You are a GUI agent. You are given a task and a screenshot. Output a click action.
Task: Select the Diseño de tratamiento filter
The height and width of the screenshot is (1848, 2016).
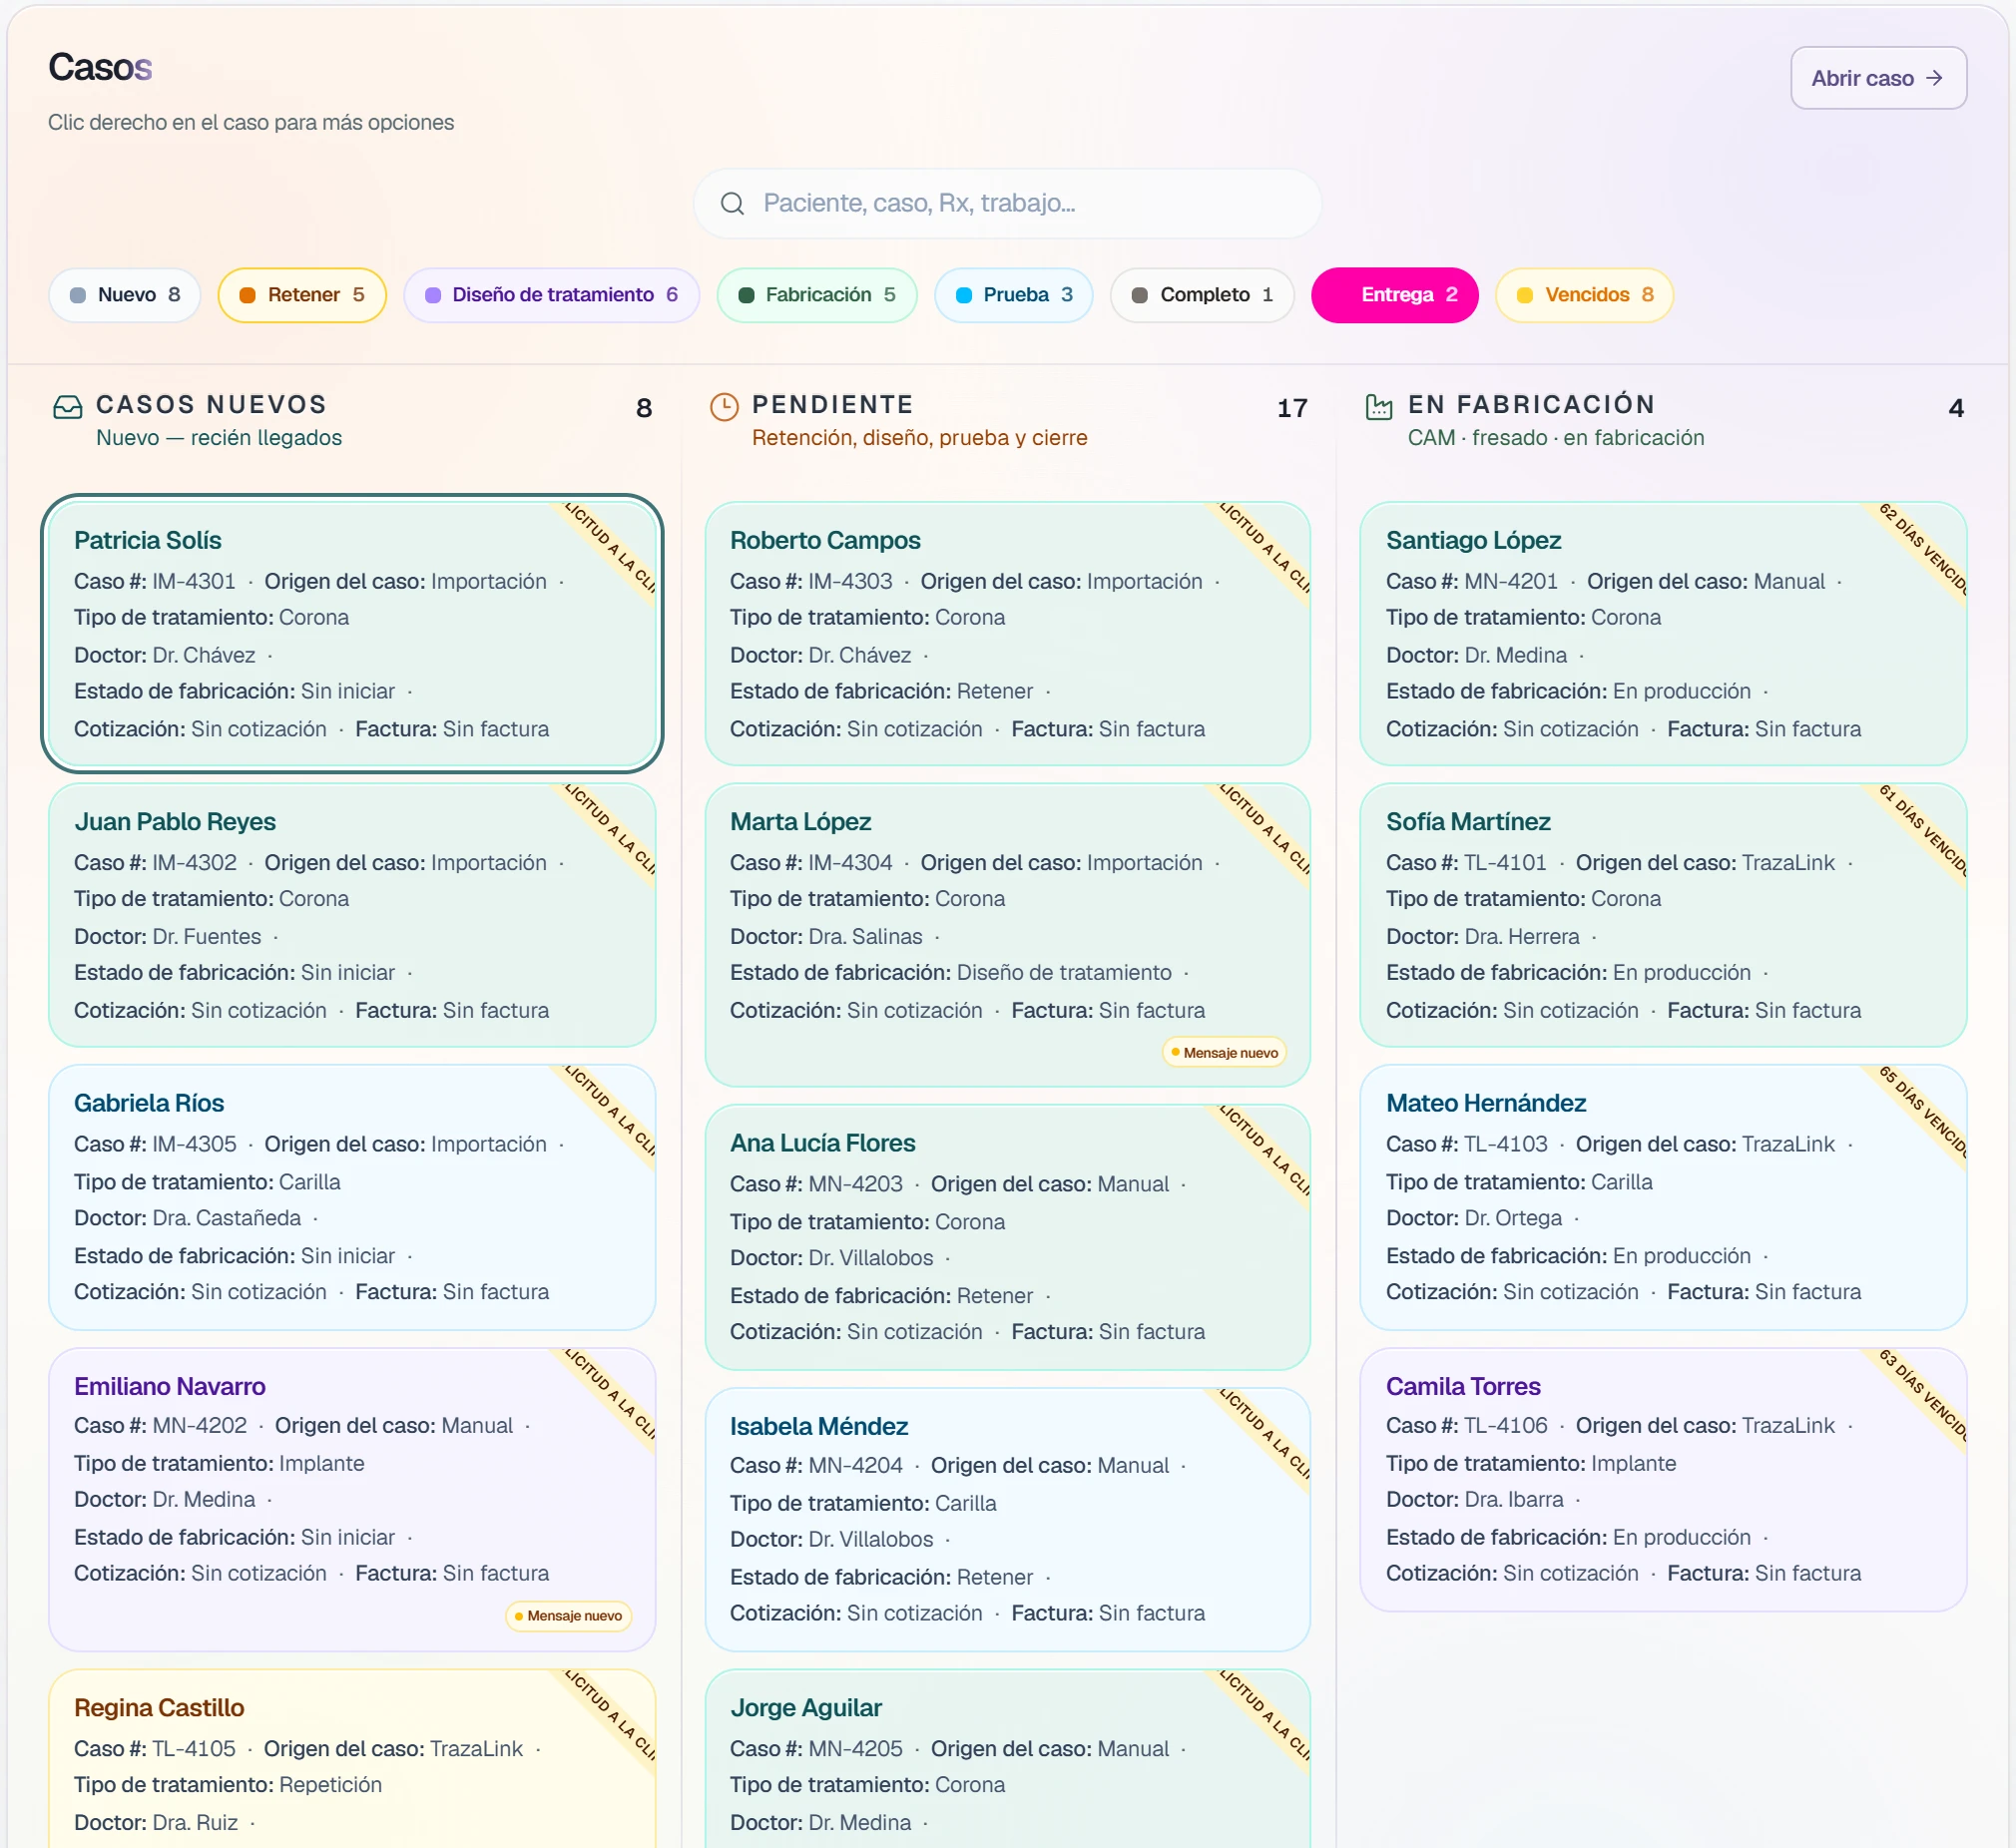tap(551, 295)
